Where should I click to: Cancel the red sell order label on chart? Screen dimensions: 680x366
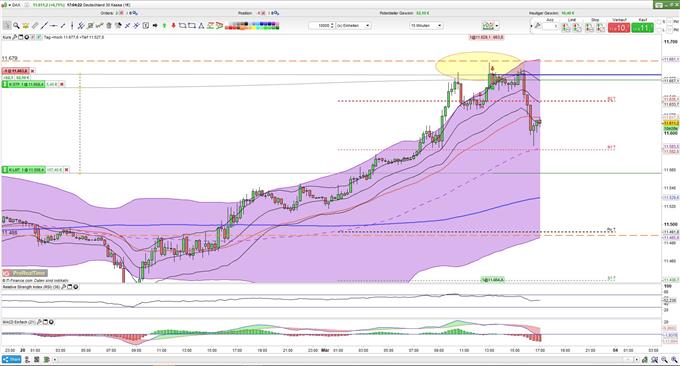point(33,71)
